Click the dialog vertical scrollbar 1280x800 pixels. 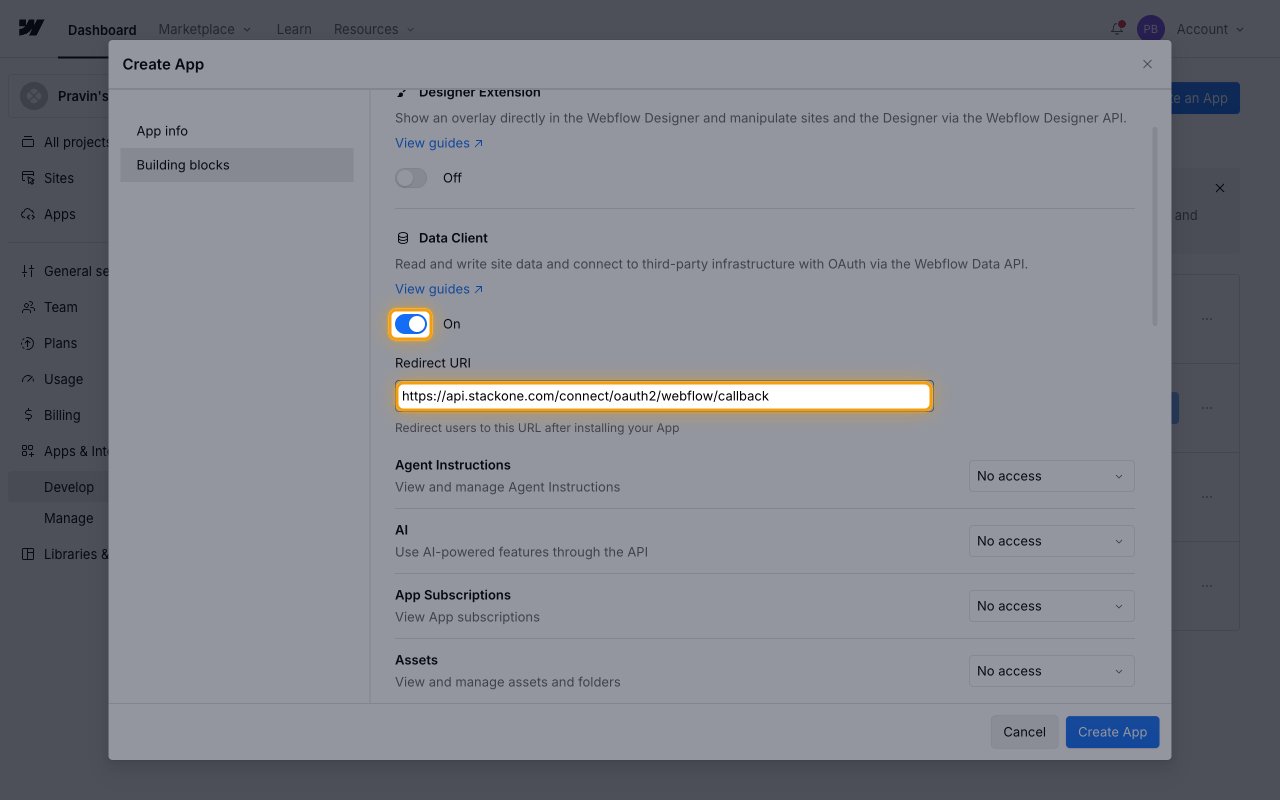[x=1155, y=225]
